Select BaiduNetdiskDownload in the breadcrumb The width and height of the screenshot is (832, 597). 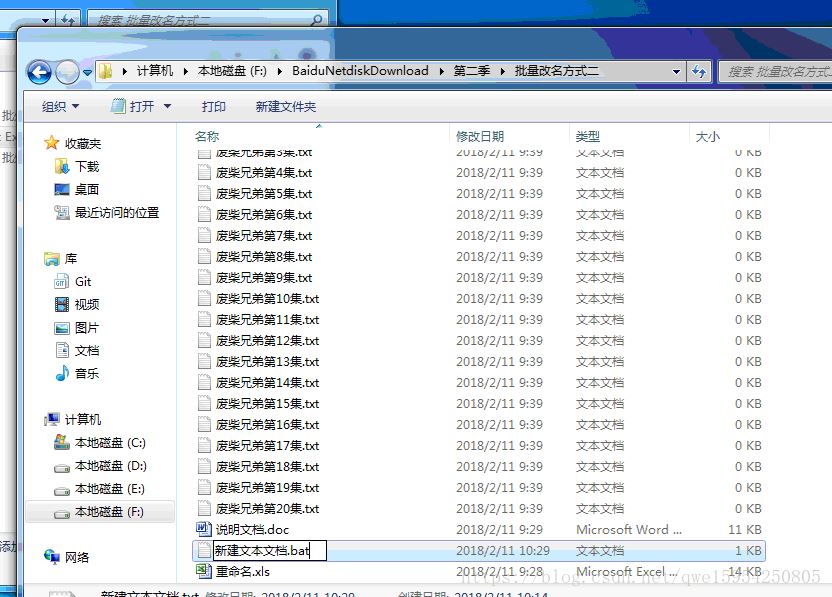point(360,71)
